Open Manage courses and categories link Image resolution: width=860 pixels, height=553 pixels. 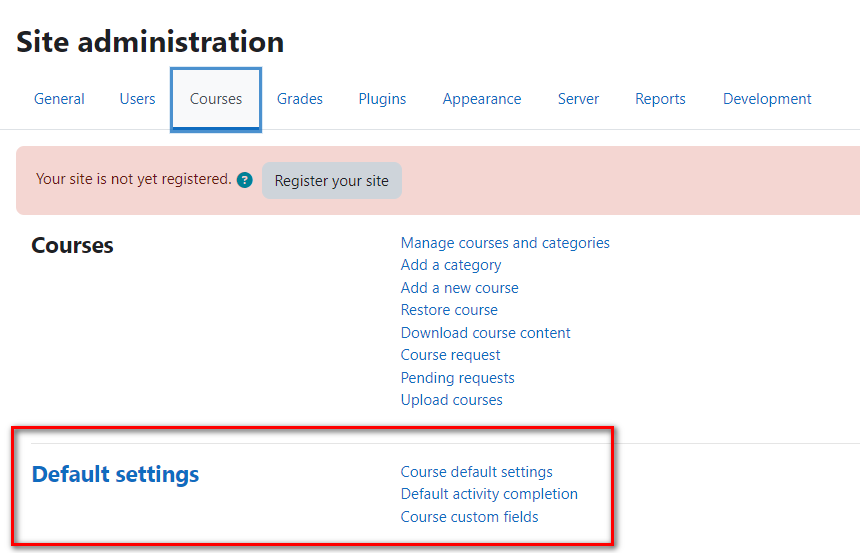505,242
